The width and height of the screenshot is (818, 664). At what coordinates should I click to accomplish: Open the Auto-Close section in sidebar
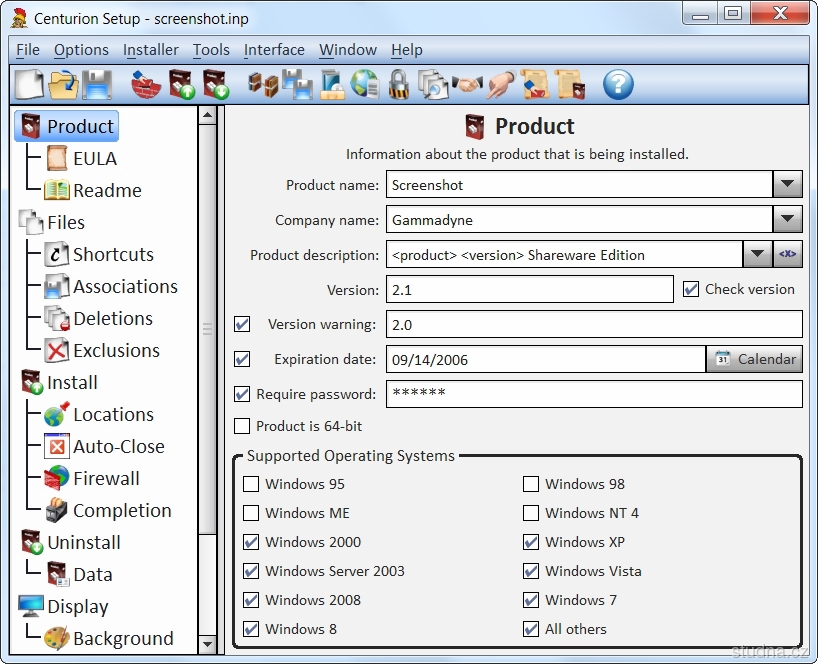tap(118, 446)
